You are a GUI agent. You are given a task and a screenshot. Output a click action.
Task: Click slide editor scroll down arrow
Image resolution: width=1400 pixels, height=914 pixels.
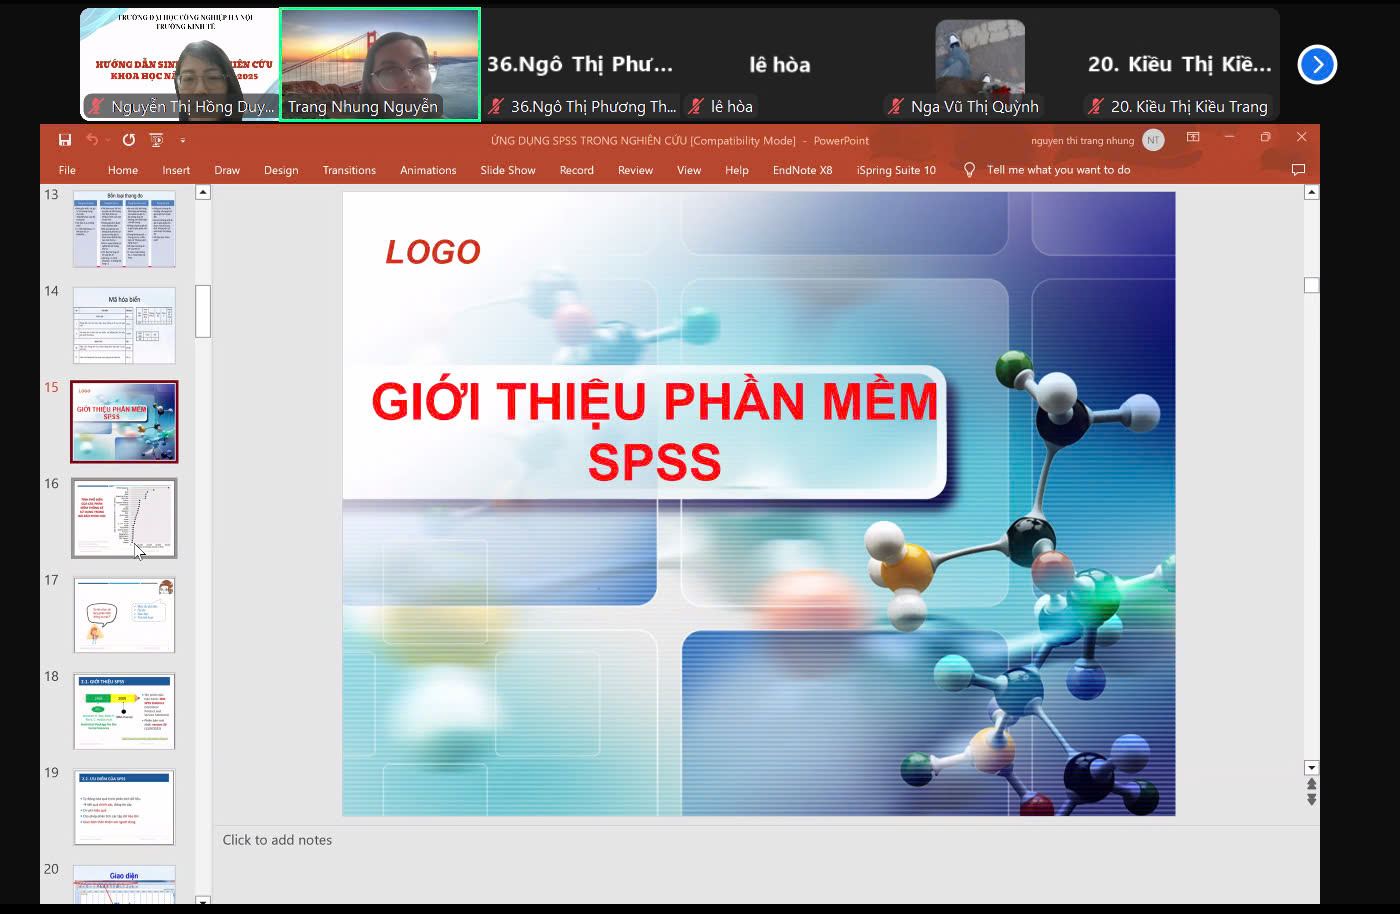(1312, 768)
